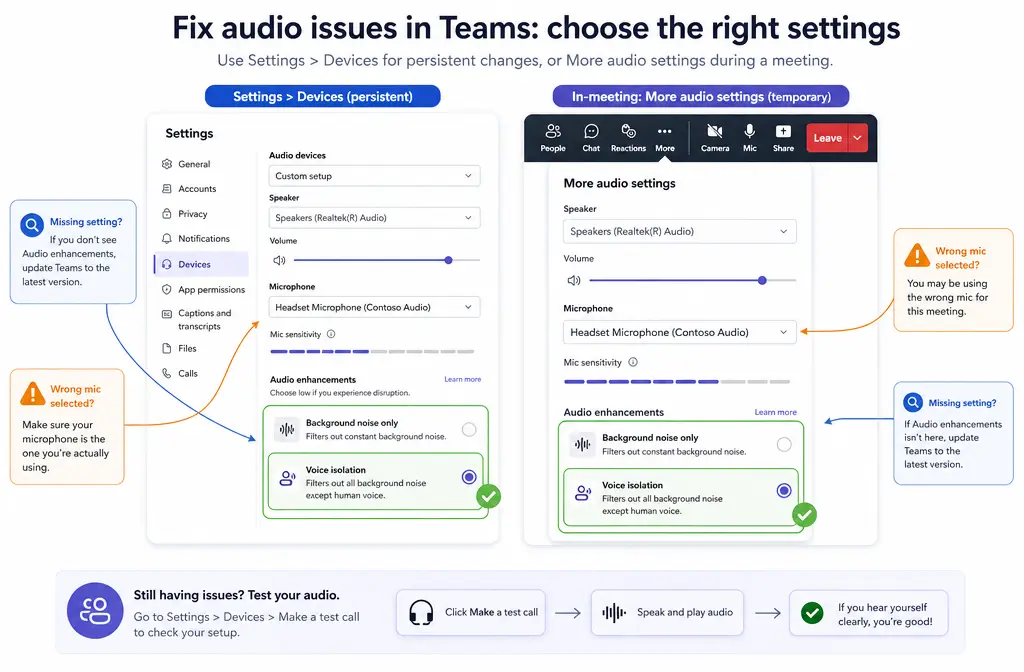The image size is (1024, 672).
Task: Click Learn more link in More audio settings
Action: (x=775, y=412)
